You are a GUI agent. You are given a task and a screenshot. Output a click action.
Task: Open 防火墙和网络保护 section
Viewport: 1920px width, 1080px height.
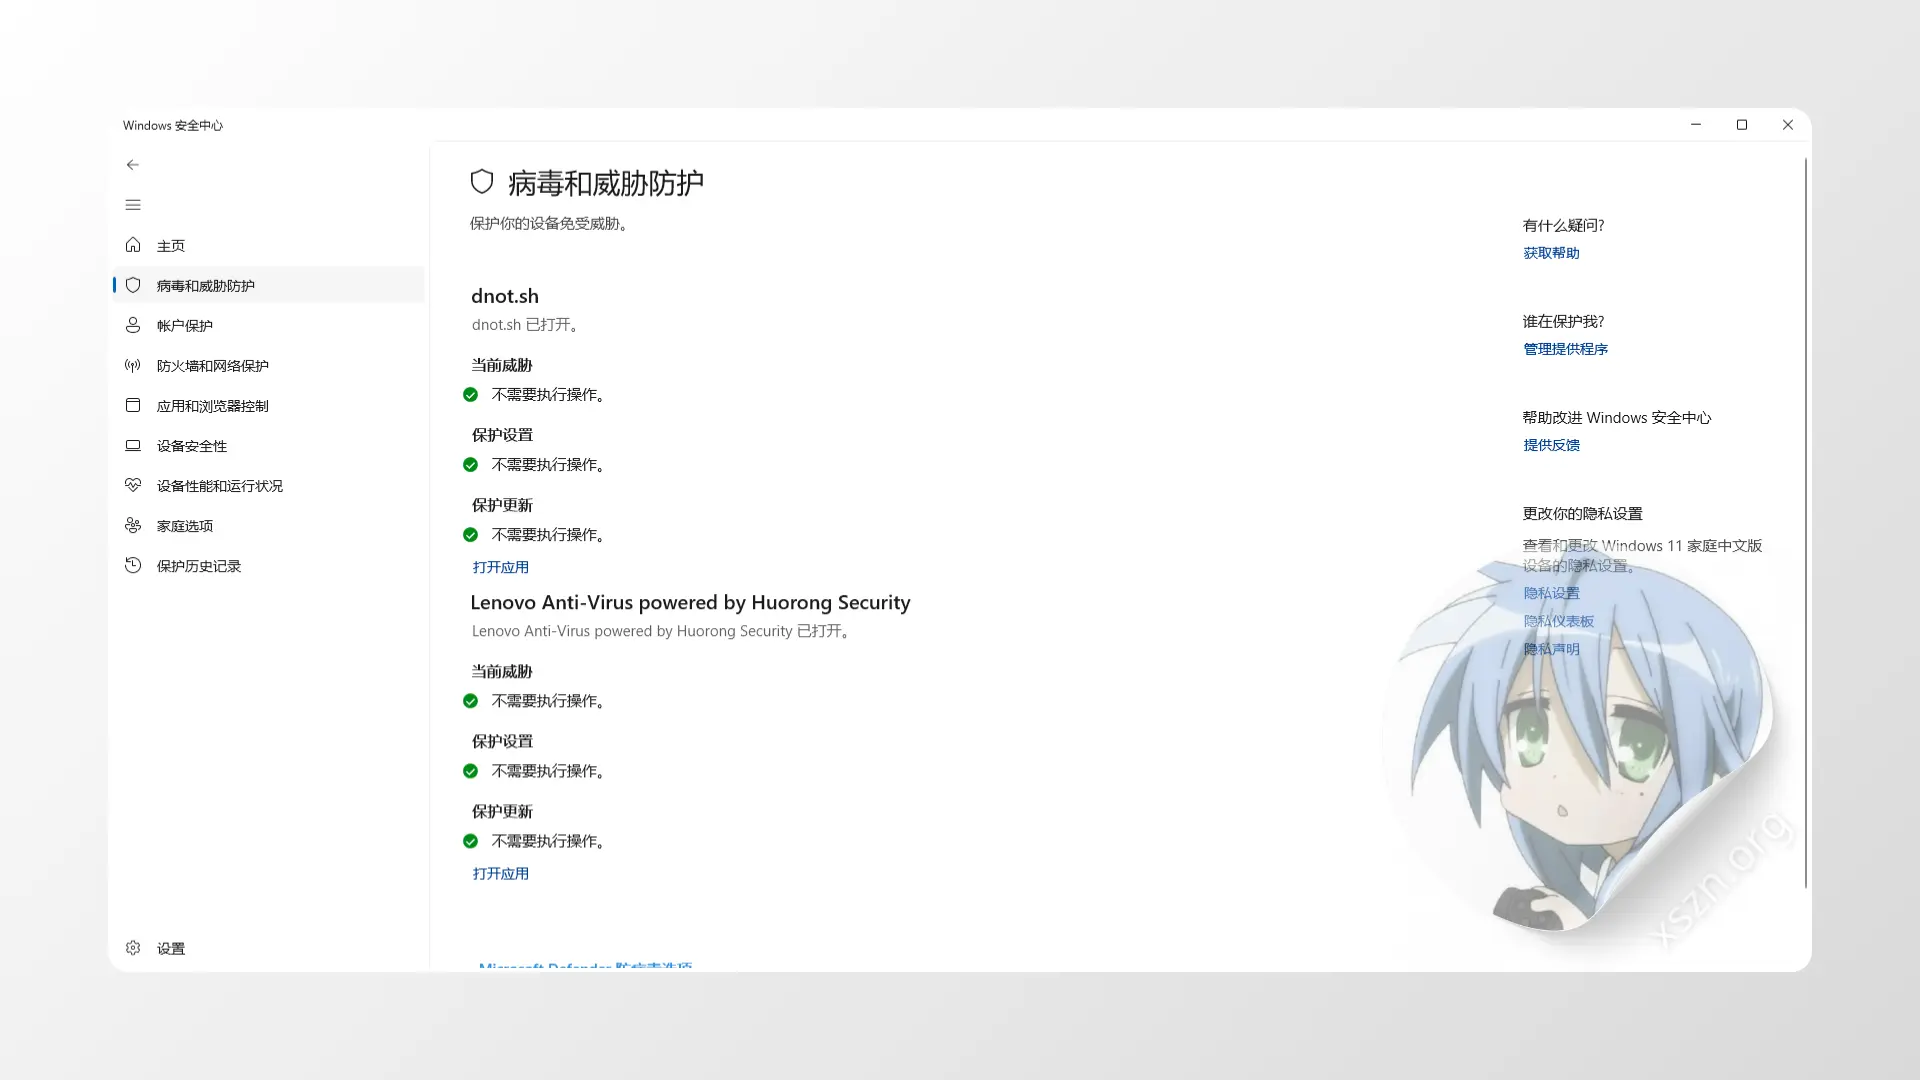269,365
